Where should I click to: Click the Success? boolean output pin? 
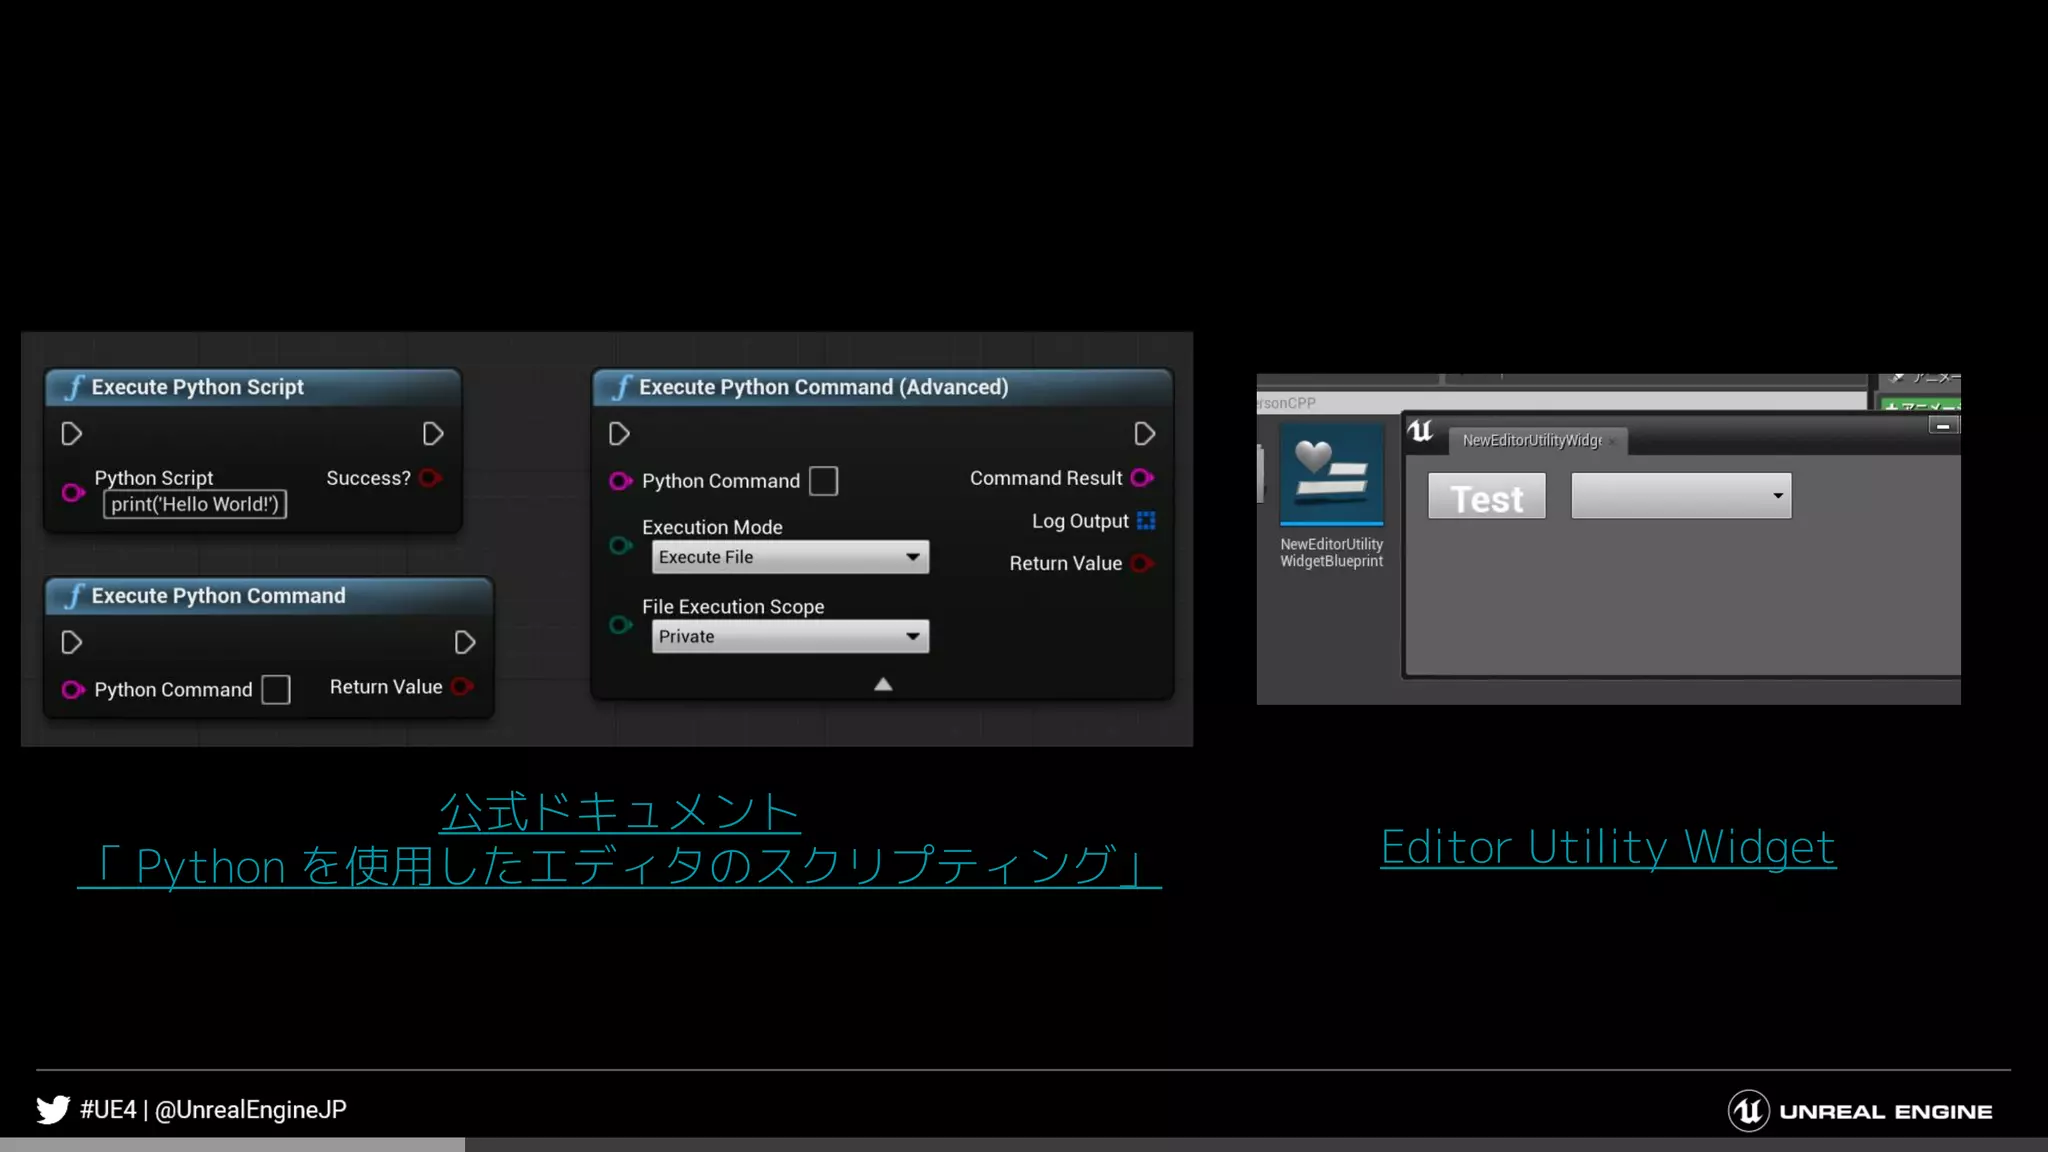pos(431,478)
